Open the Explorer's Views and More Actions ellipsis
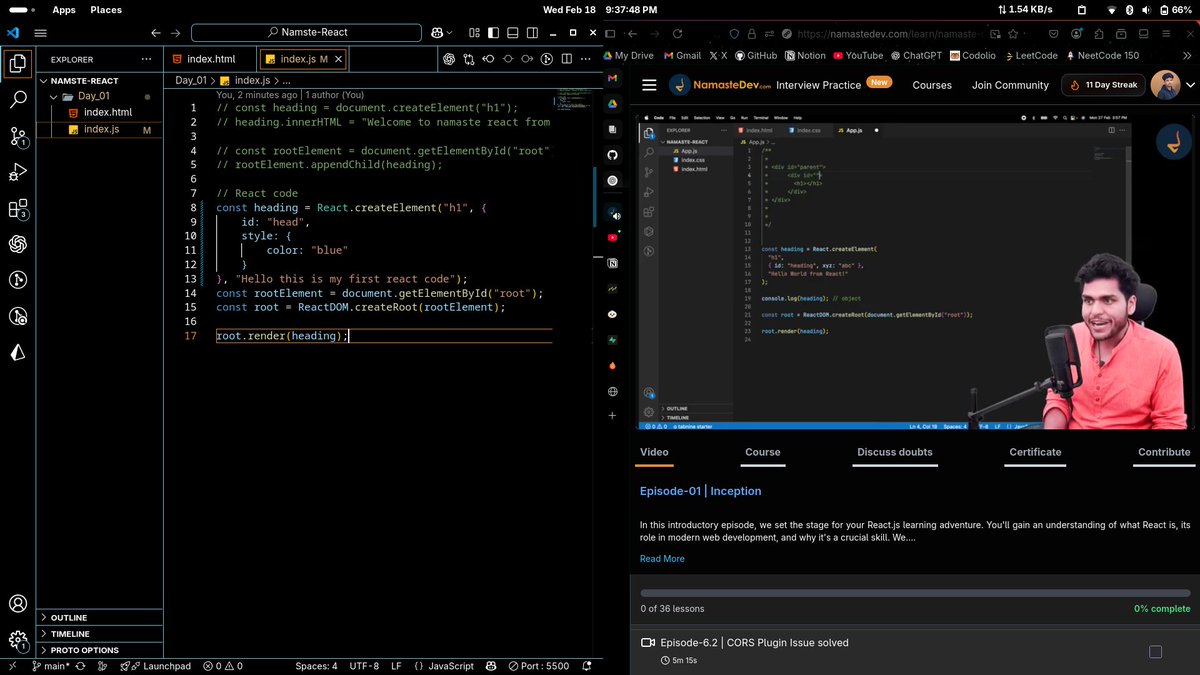The height and width of the screenshot is (675, 1200). pos(148,60)
